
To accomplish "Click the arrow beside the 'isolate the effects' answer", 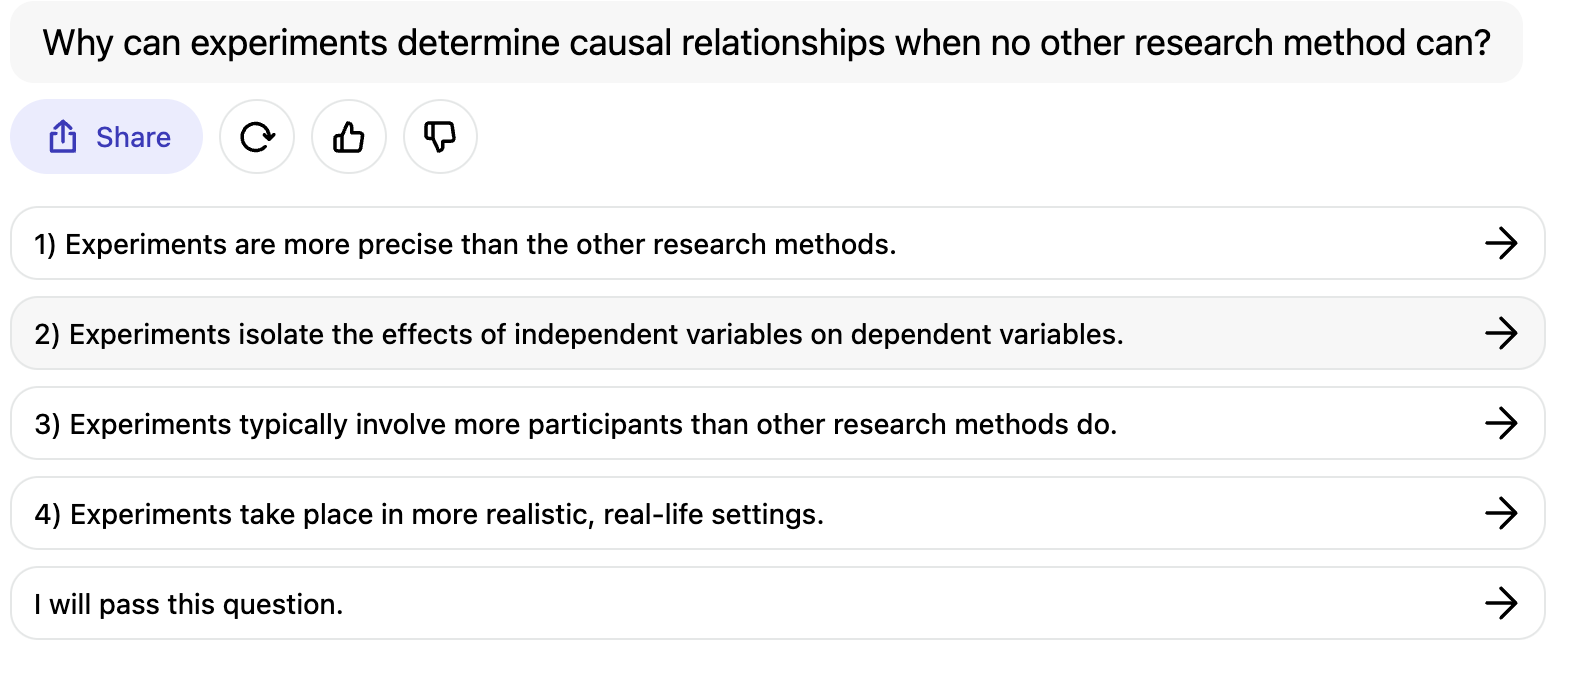I will [1501, 333].
